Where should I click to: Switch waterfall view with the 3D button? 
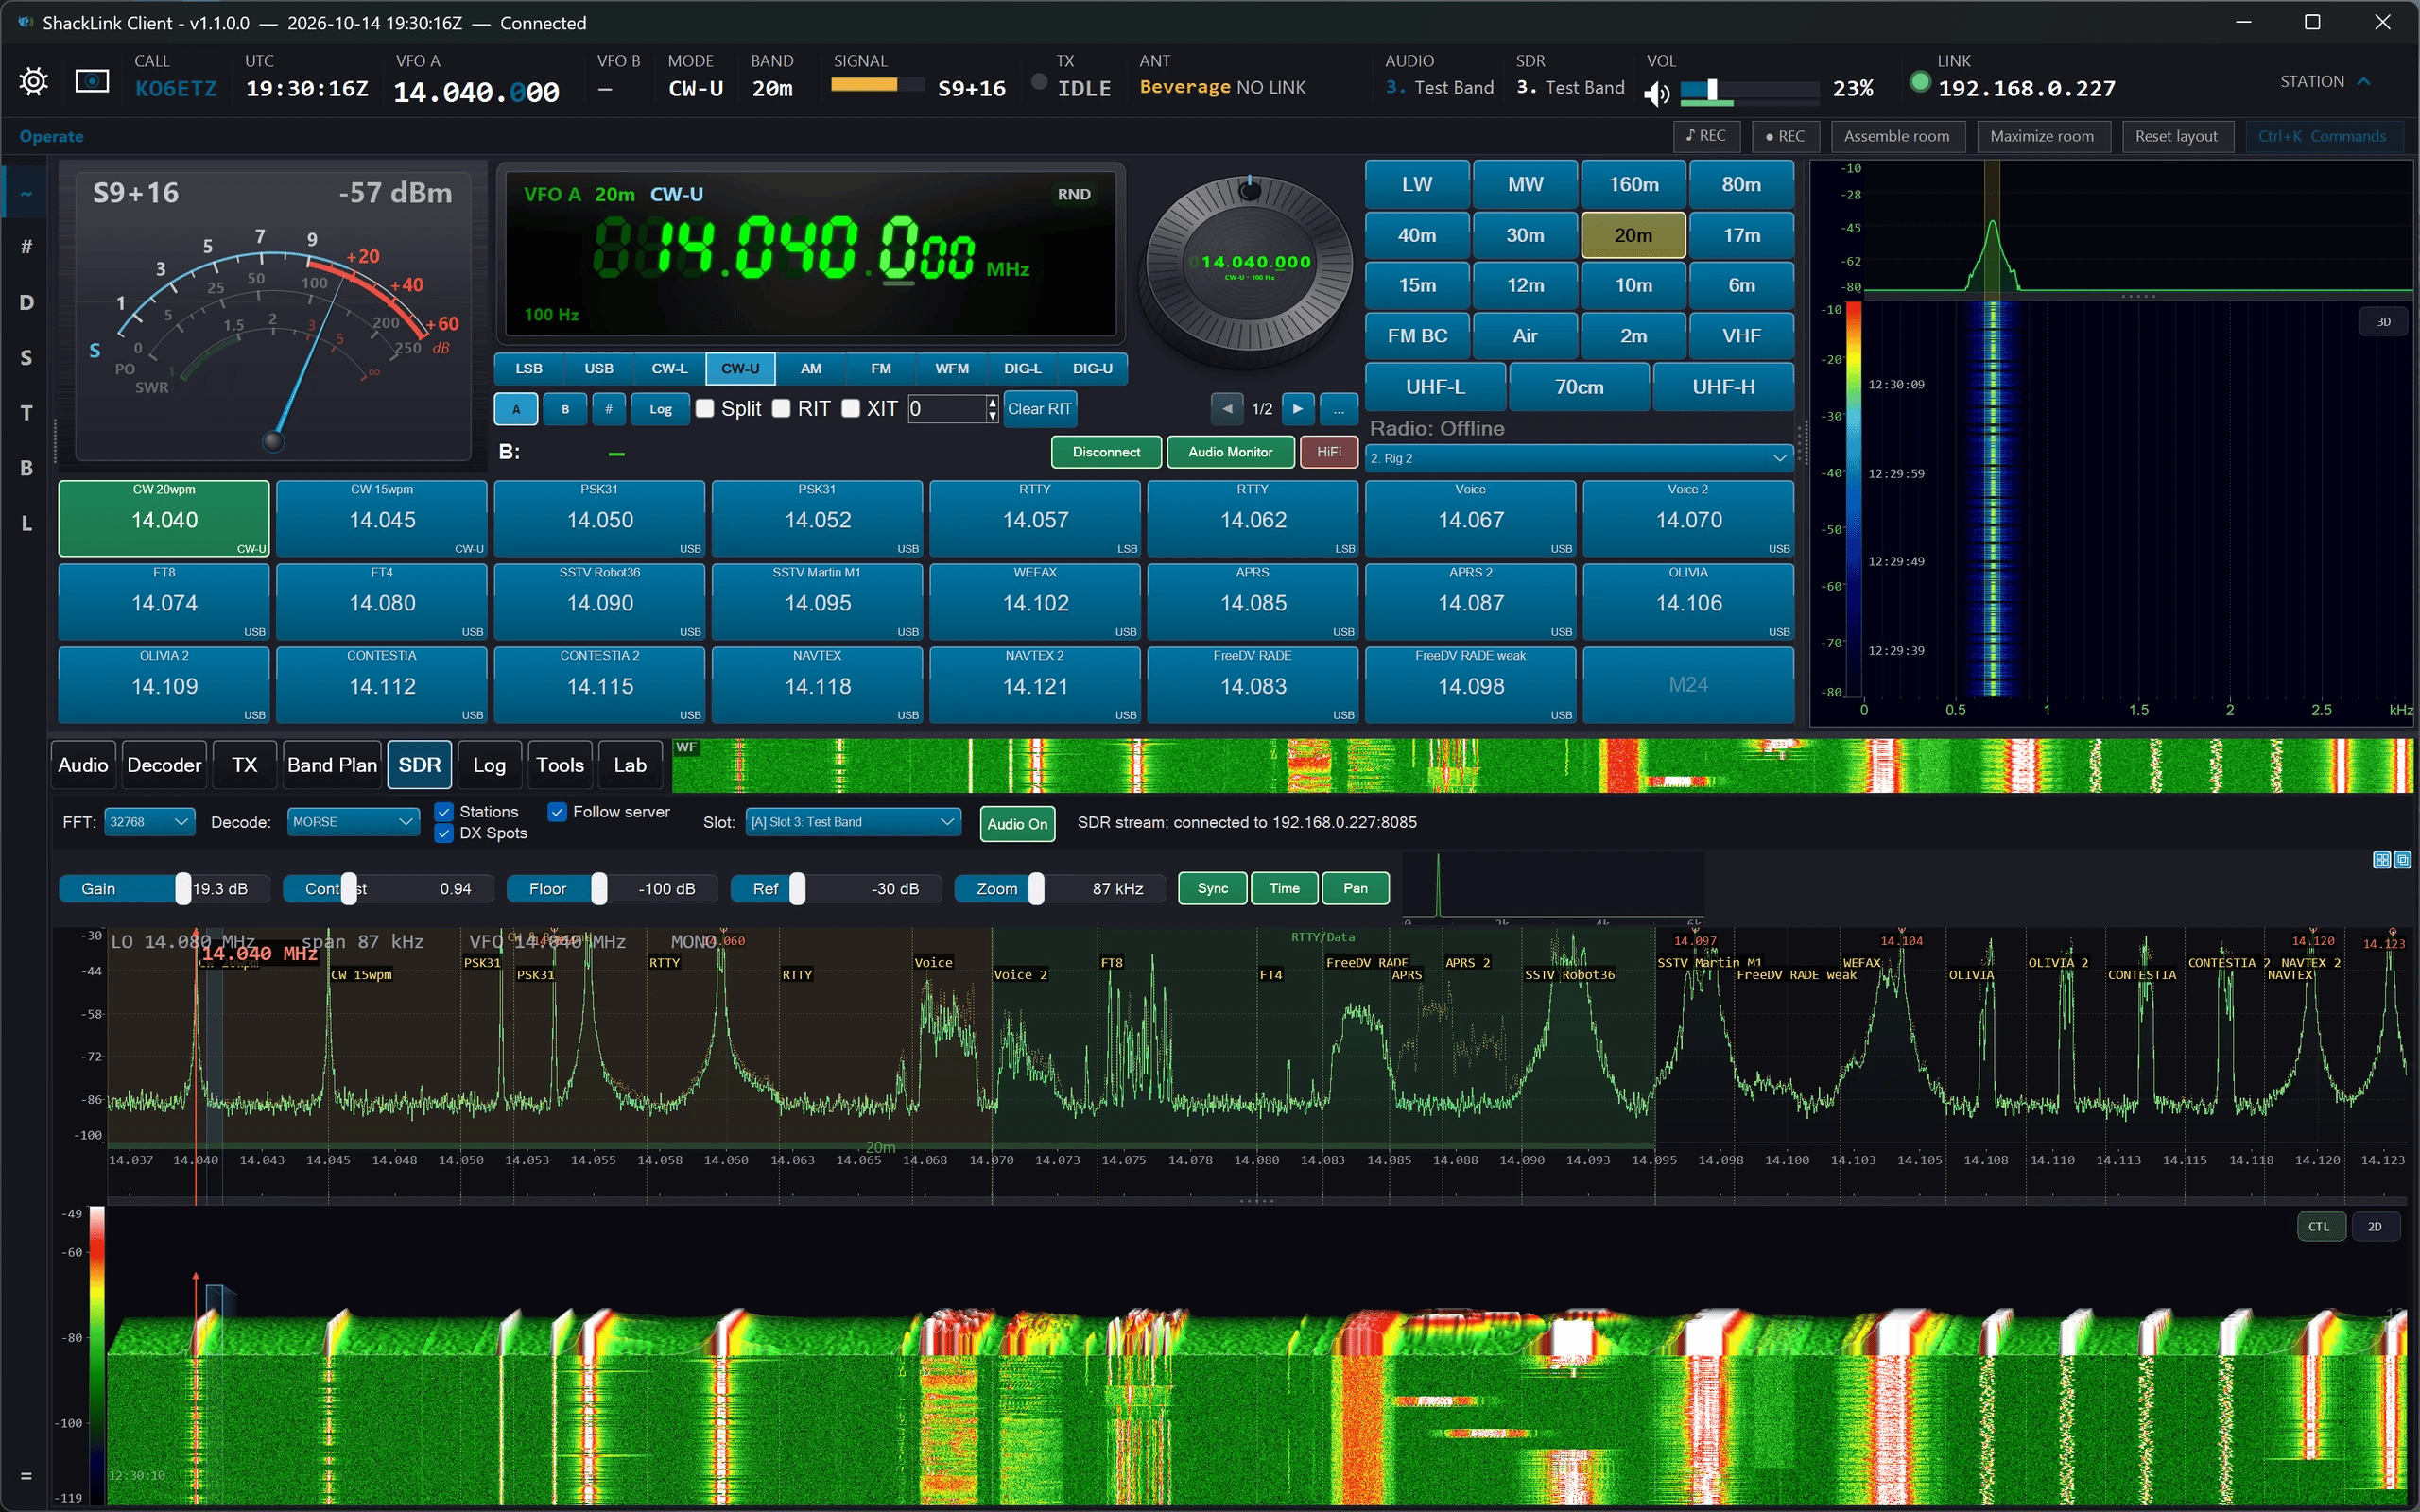[2383, 322]
